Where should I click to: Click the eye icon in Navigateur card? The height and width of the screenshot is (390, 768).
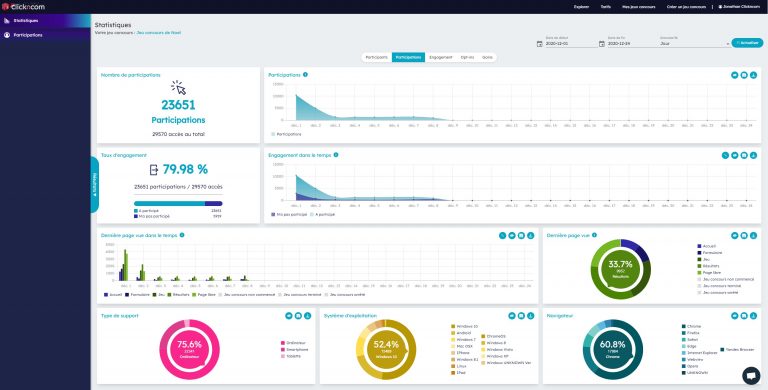click(x=735, y=316)
